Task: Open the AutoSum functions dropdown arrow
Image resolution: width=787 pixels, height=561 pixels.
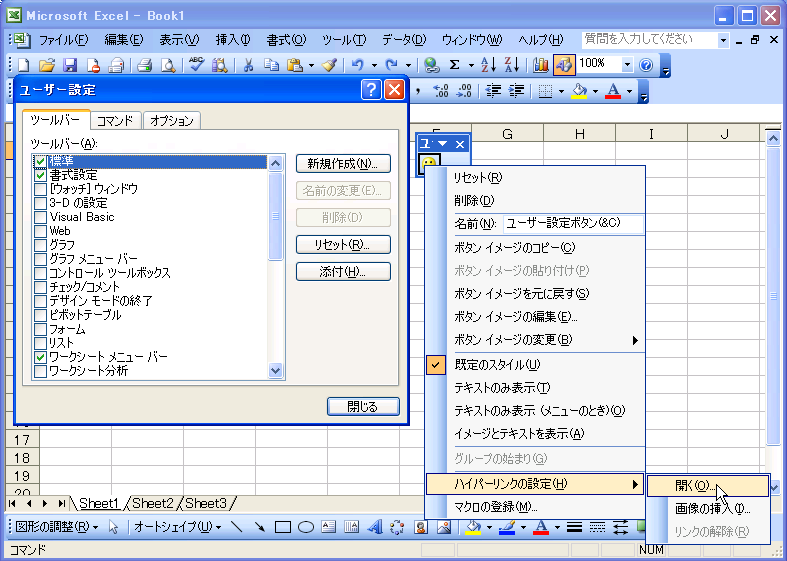Action: point(471,65)
